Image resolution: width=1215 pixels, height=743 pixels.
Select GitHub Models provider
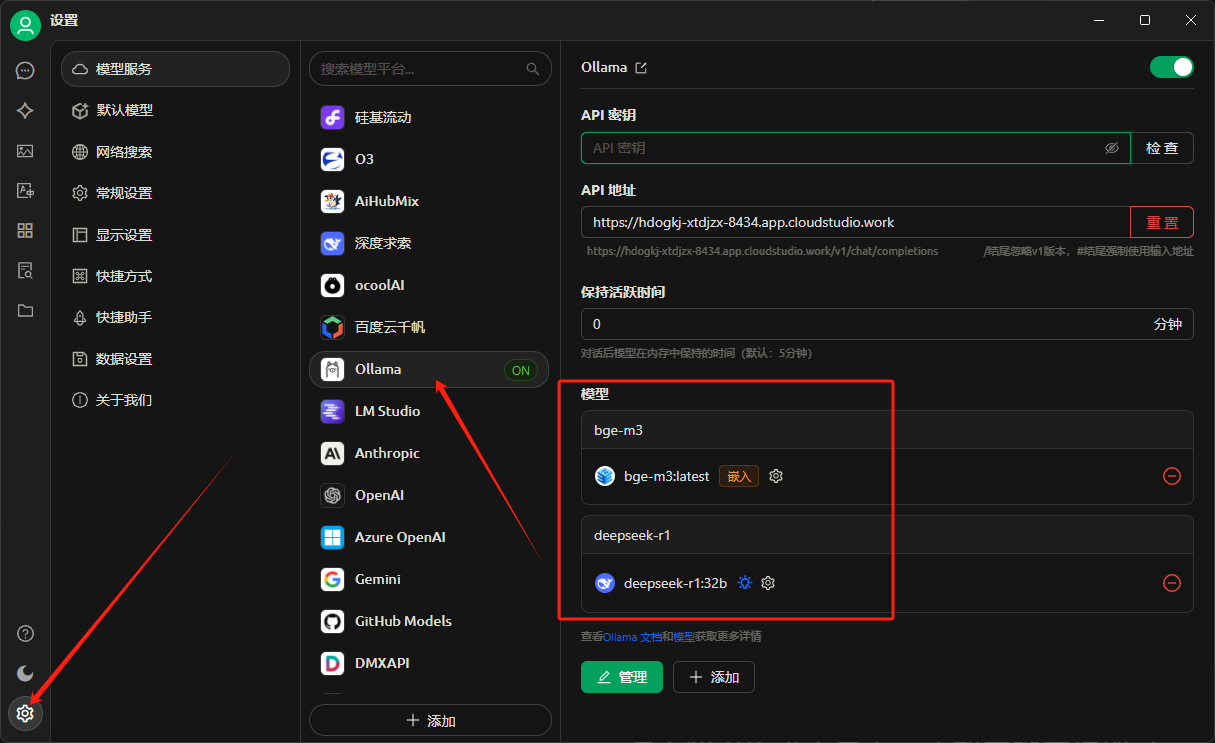pos(430,621)
